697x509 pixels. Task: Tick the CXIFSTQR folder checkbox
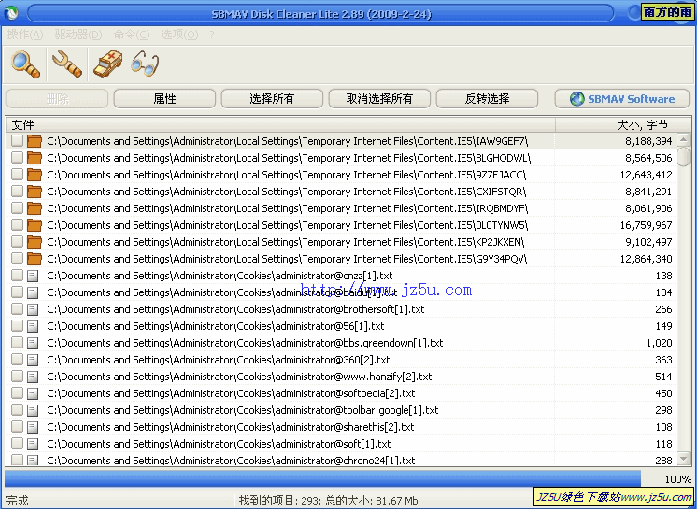[17, 192]
